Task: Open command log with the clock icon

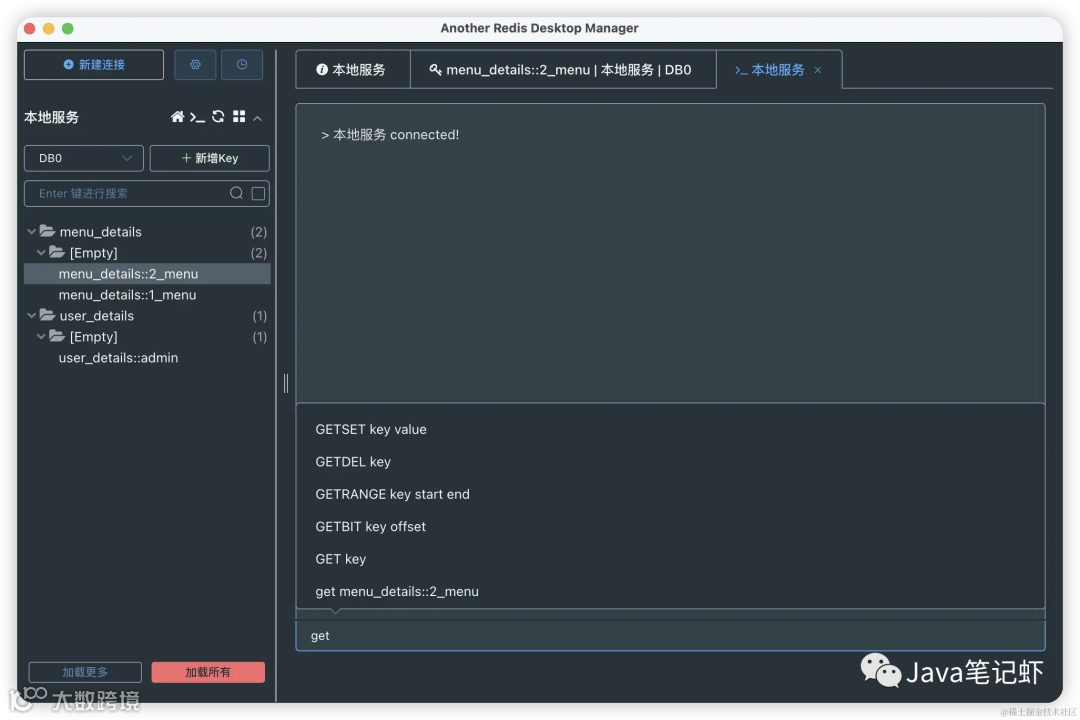Action: coord(242,65)
